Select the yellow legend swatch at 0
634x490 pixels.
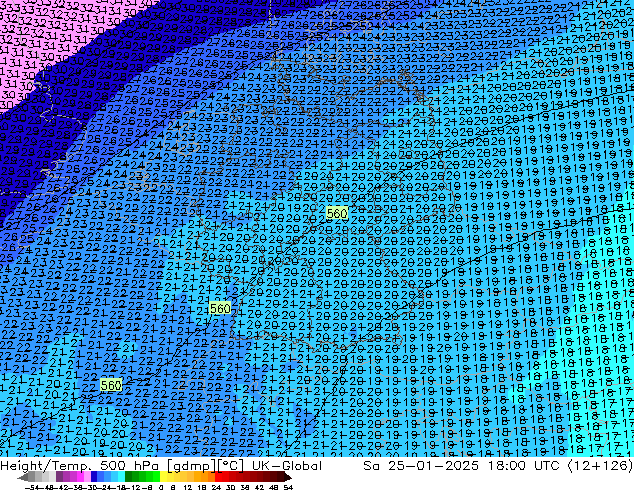(163, 477)
